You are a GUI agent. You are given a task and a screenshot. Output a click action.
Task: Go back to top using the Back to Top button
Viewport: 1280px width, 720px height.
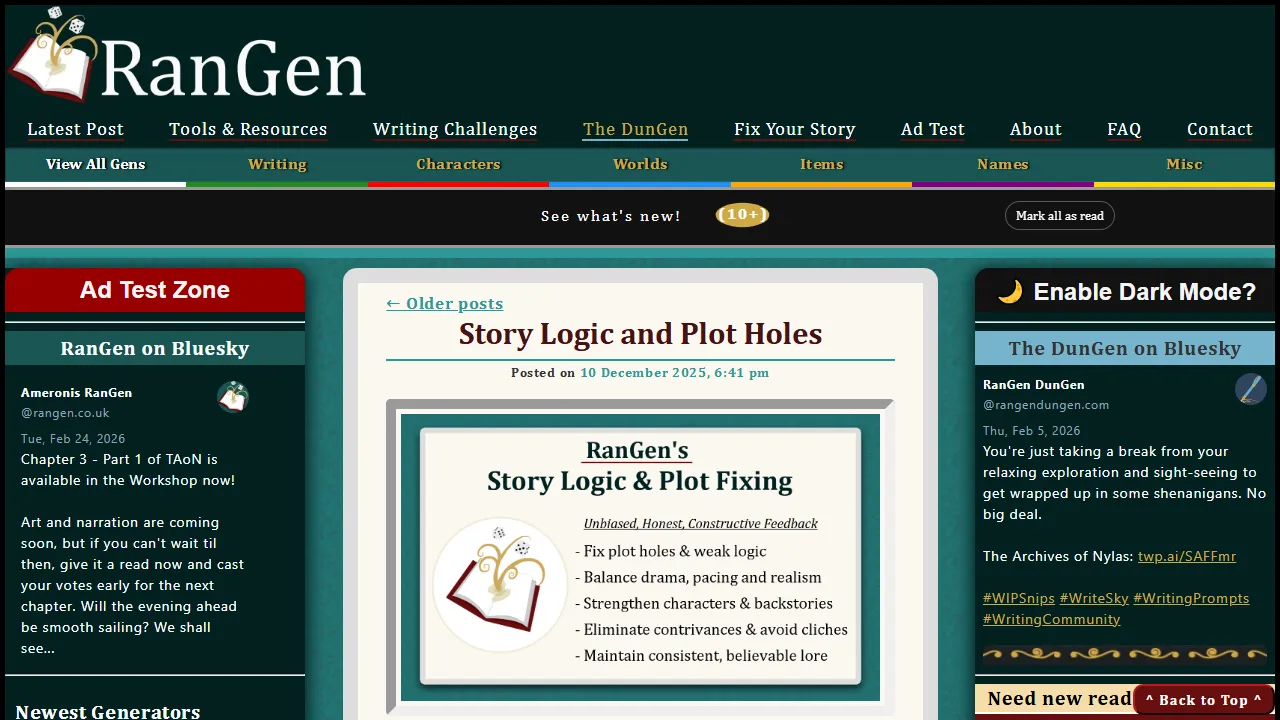(1204, 699)
